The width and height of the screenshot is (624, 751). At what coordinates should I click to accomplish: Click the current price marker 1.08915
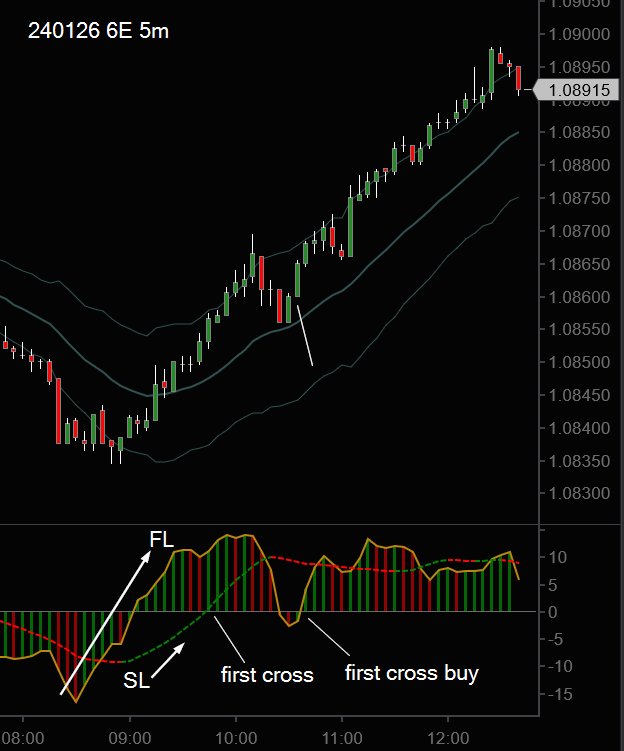(576, 90)
